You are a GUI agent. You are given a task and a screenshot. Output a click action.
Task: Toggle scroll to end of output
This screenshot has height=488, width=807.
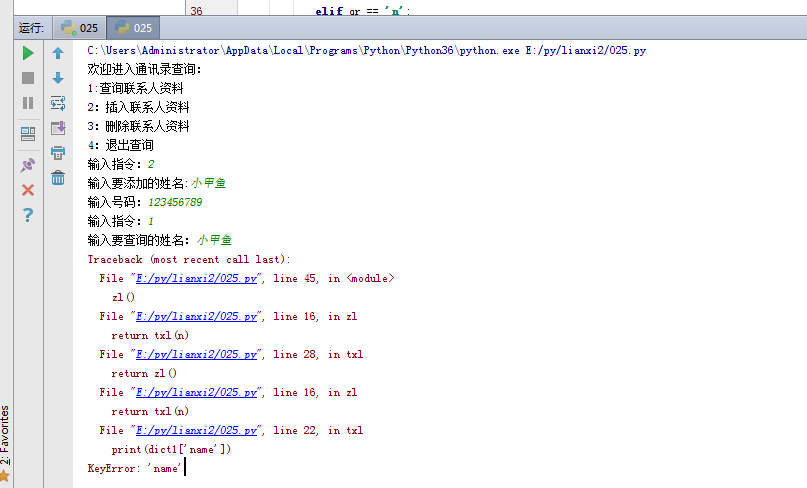(58, 127)
